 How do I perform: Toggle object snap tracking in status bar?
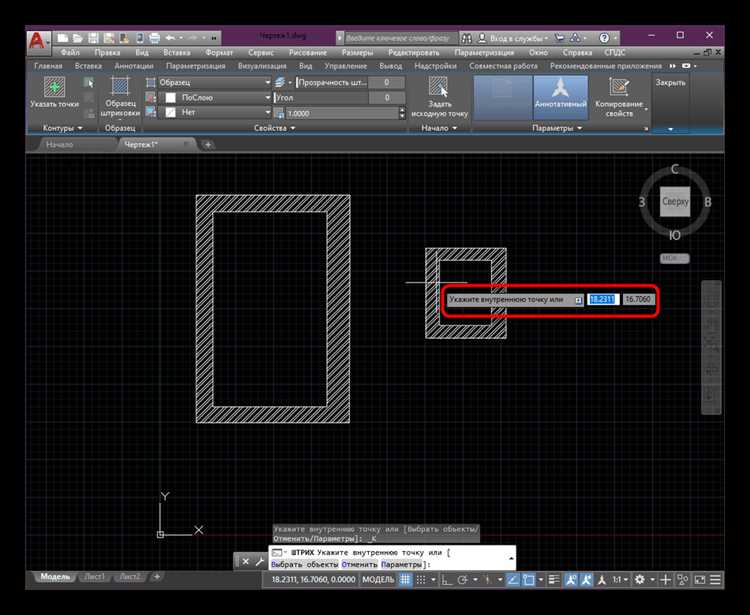pos(513,580)
